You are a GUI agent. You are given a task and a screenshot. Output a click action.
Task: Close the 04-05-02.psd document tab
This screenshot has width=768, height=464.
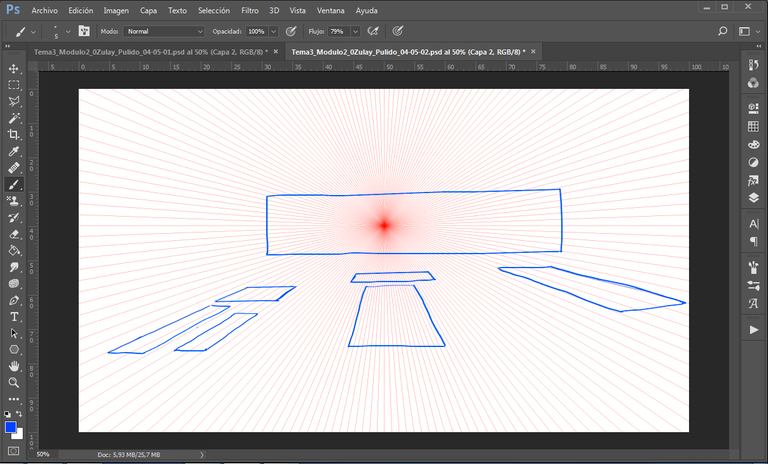[533, 51]
